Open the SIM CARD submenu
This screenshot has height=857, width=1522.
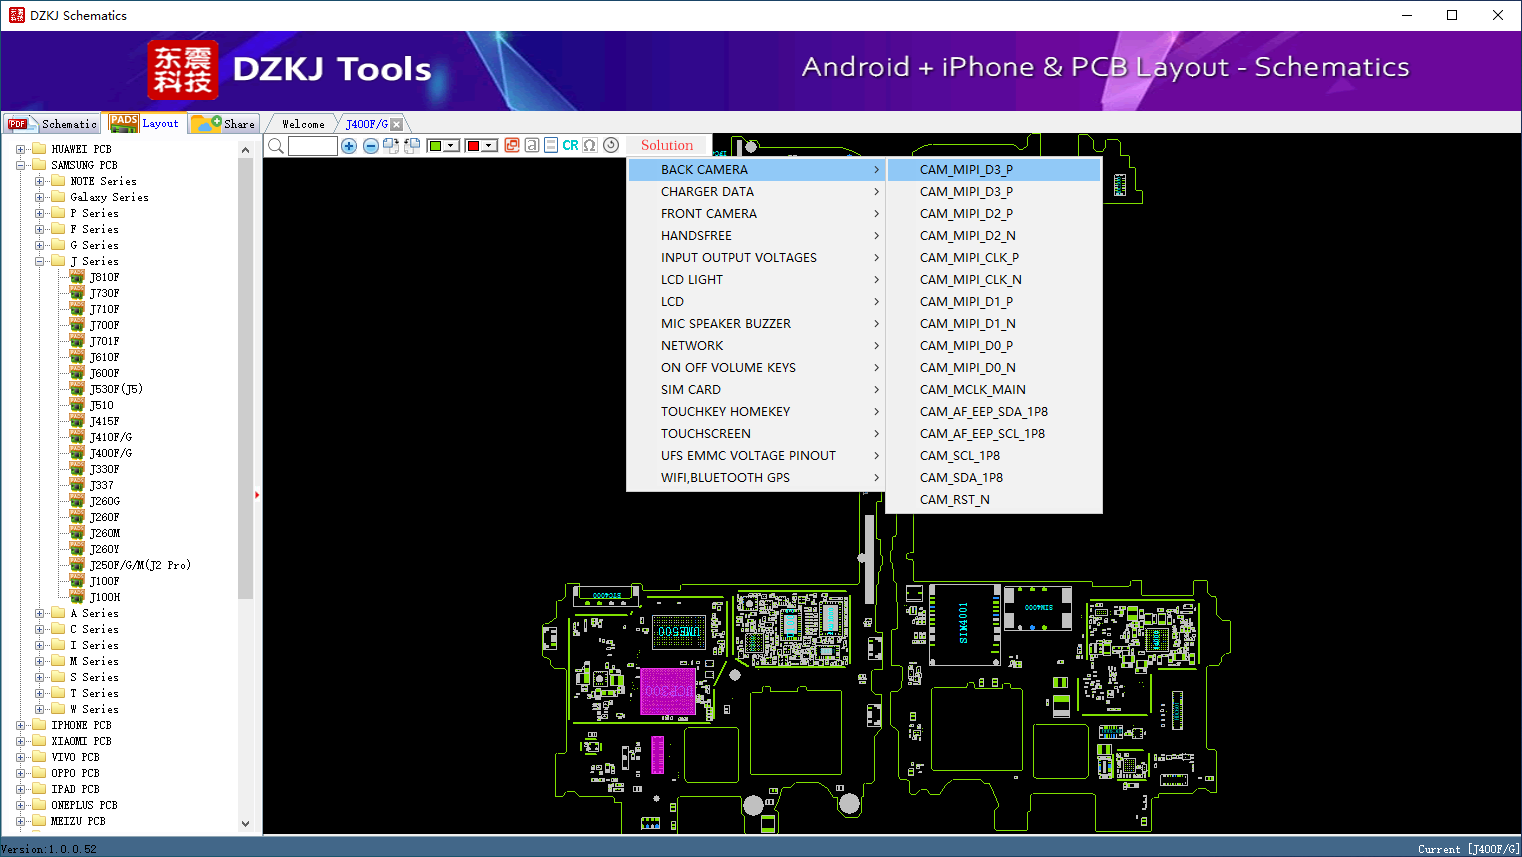coord(756,390)
